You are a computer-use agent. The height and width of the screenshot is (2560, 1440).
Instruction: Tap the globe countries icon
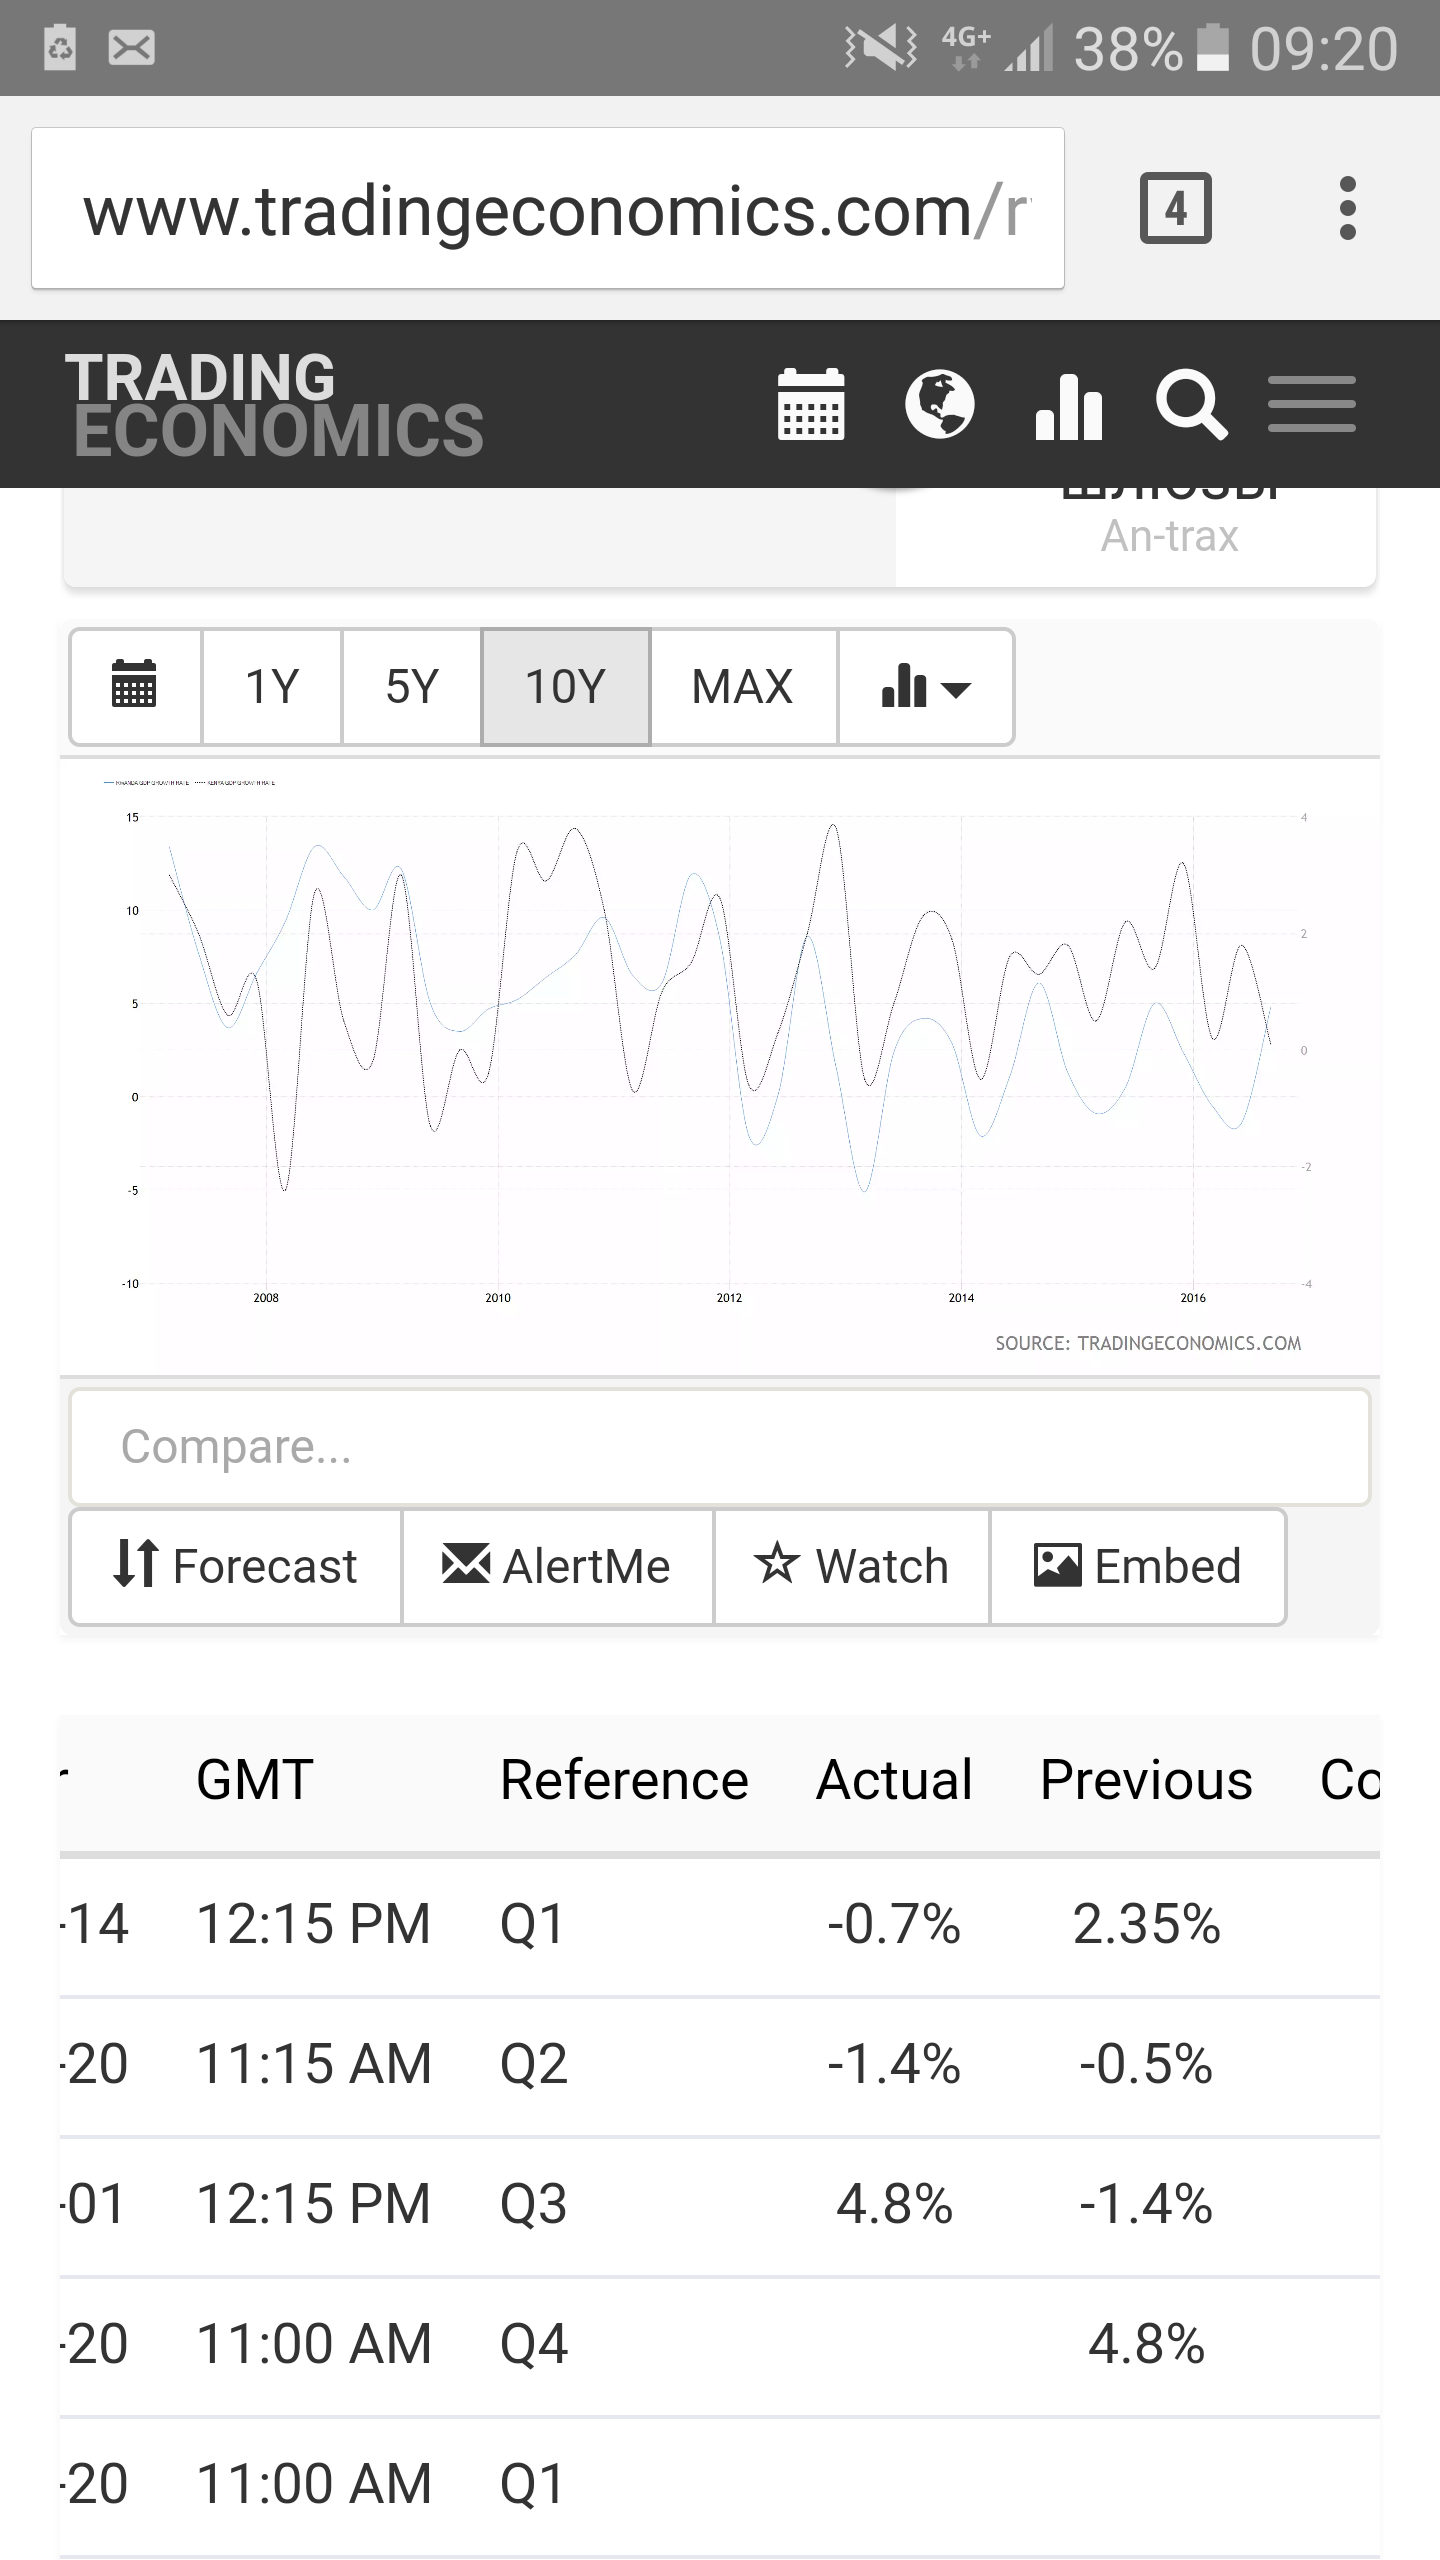point(939,404)
